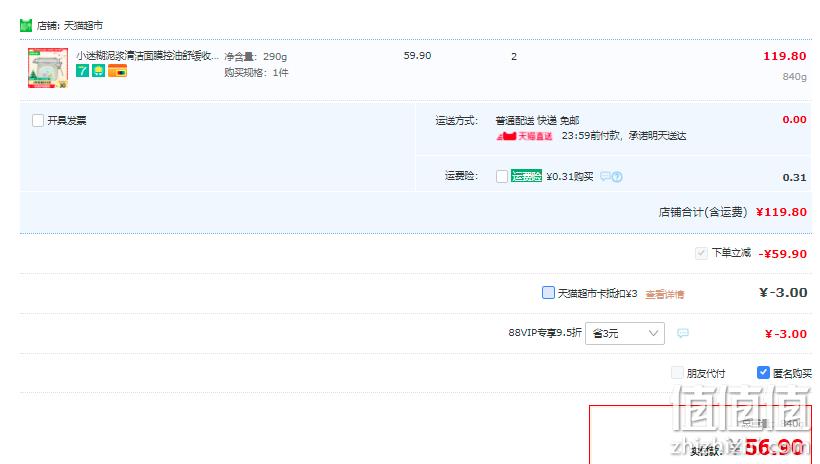The height and width of the screenshot is (464, 820).
Task: Click the 88VIP专享9.5折 label
Action: 545,333
